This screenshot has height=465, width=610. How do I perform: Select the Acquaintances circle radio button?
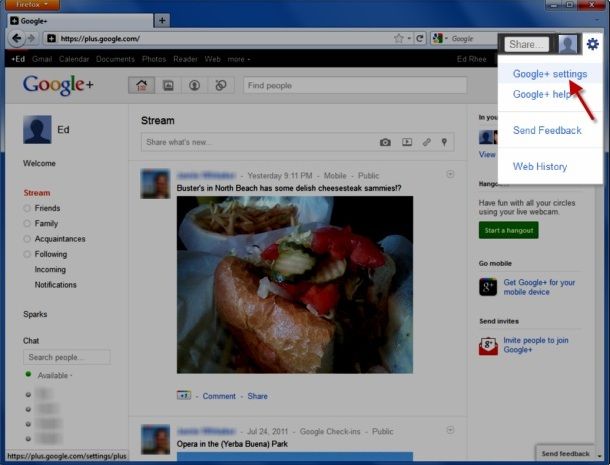click(x=27, y=239)
